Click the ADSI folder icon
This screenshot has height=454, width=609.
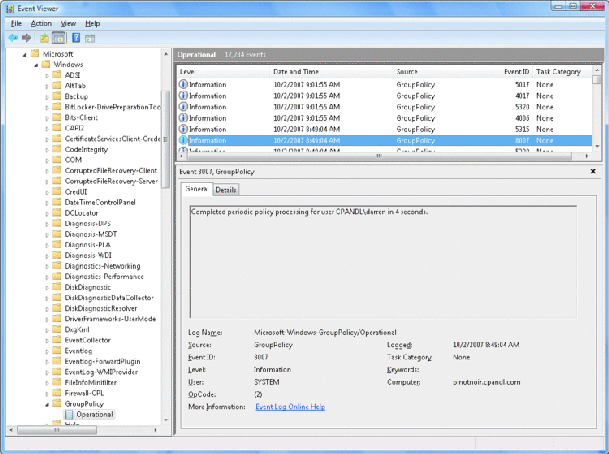pos(57,75)
